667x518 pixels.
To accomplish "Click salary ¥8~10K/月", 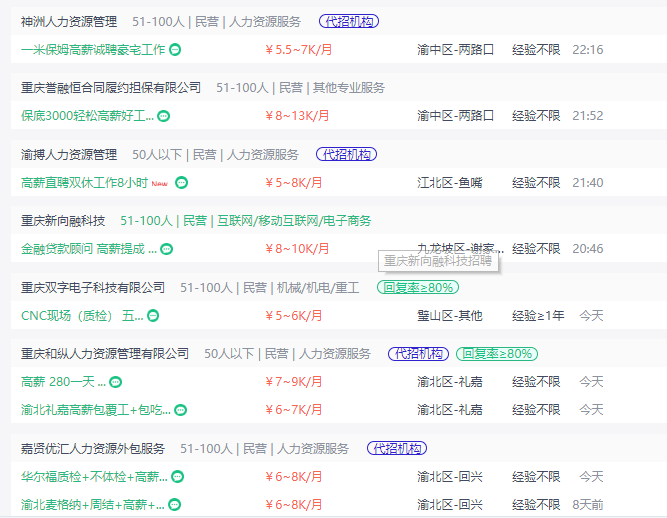I will [x=297, y=249].
